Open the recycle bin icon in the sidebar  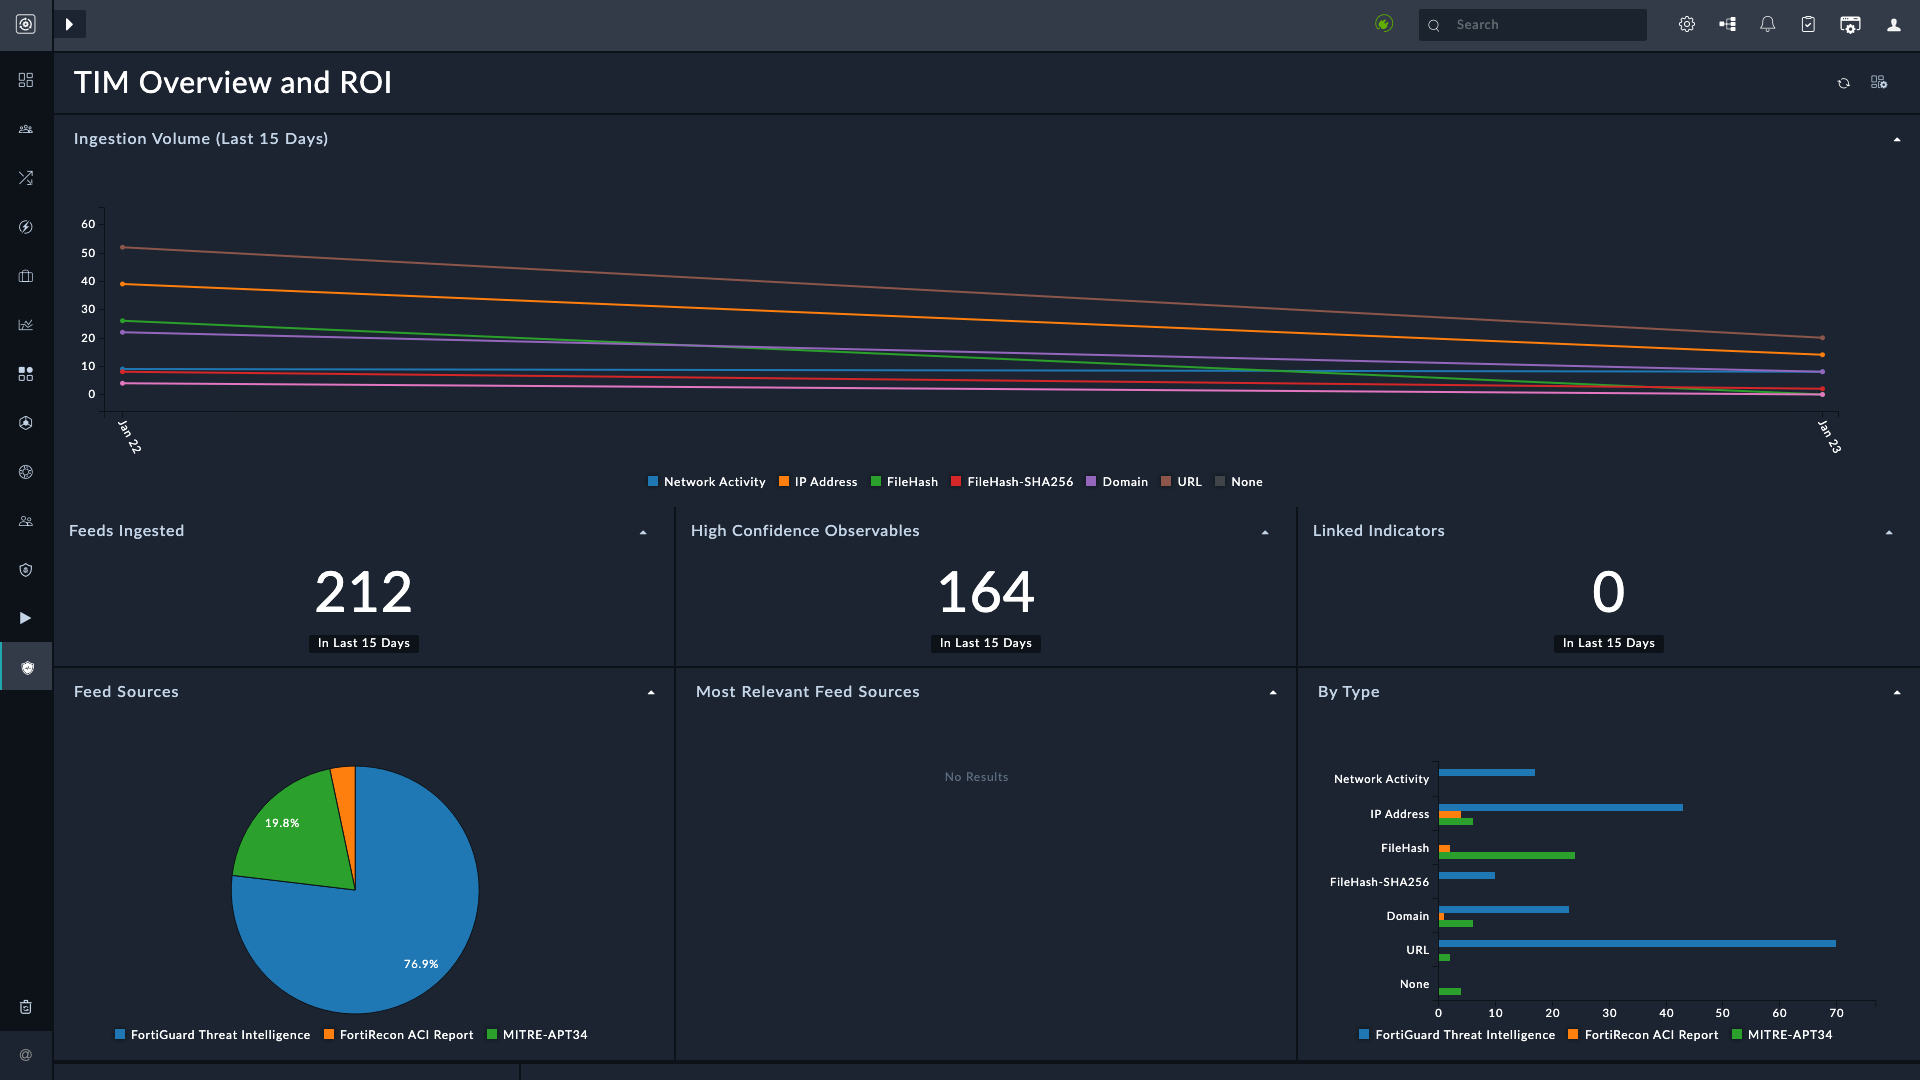click(x=26, y=1007)
